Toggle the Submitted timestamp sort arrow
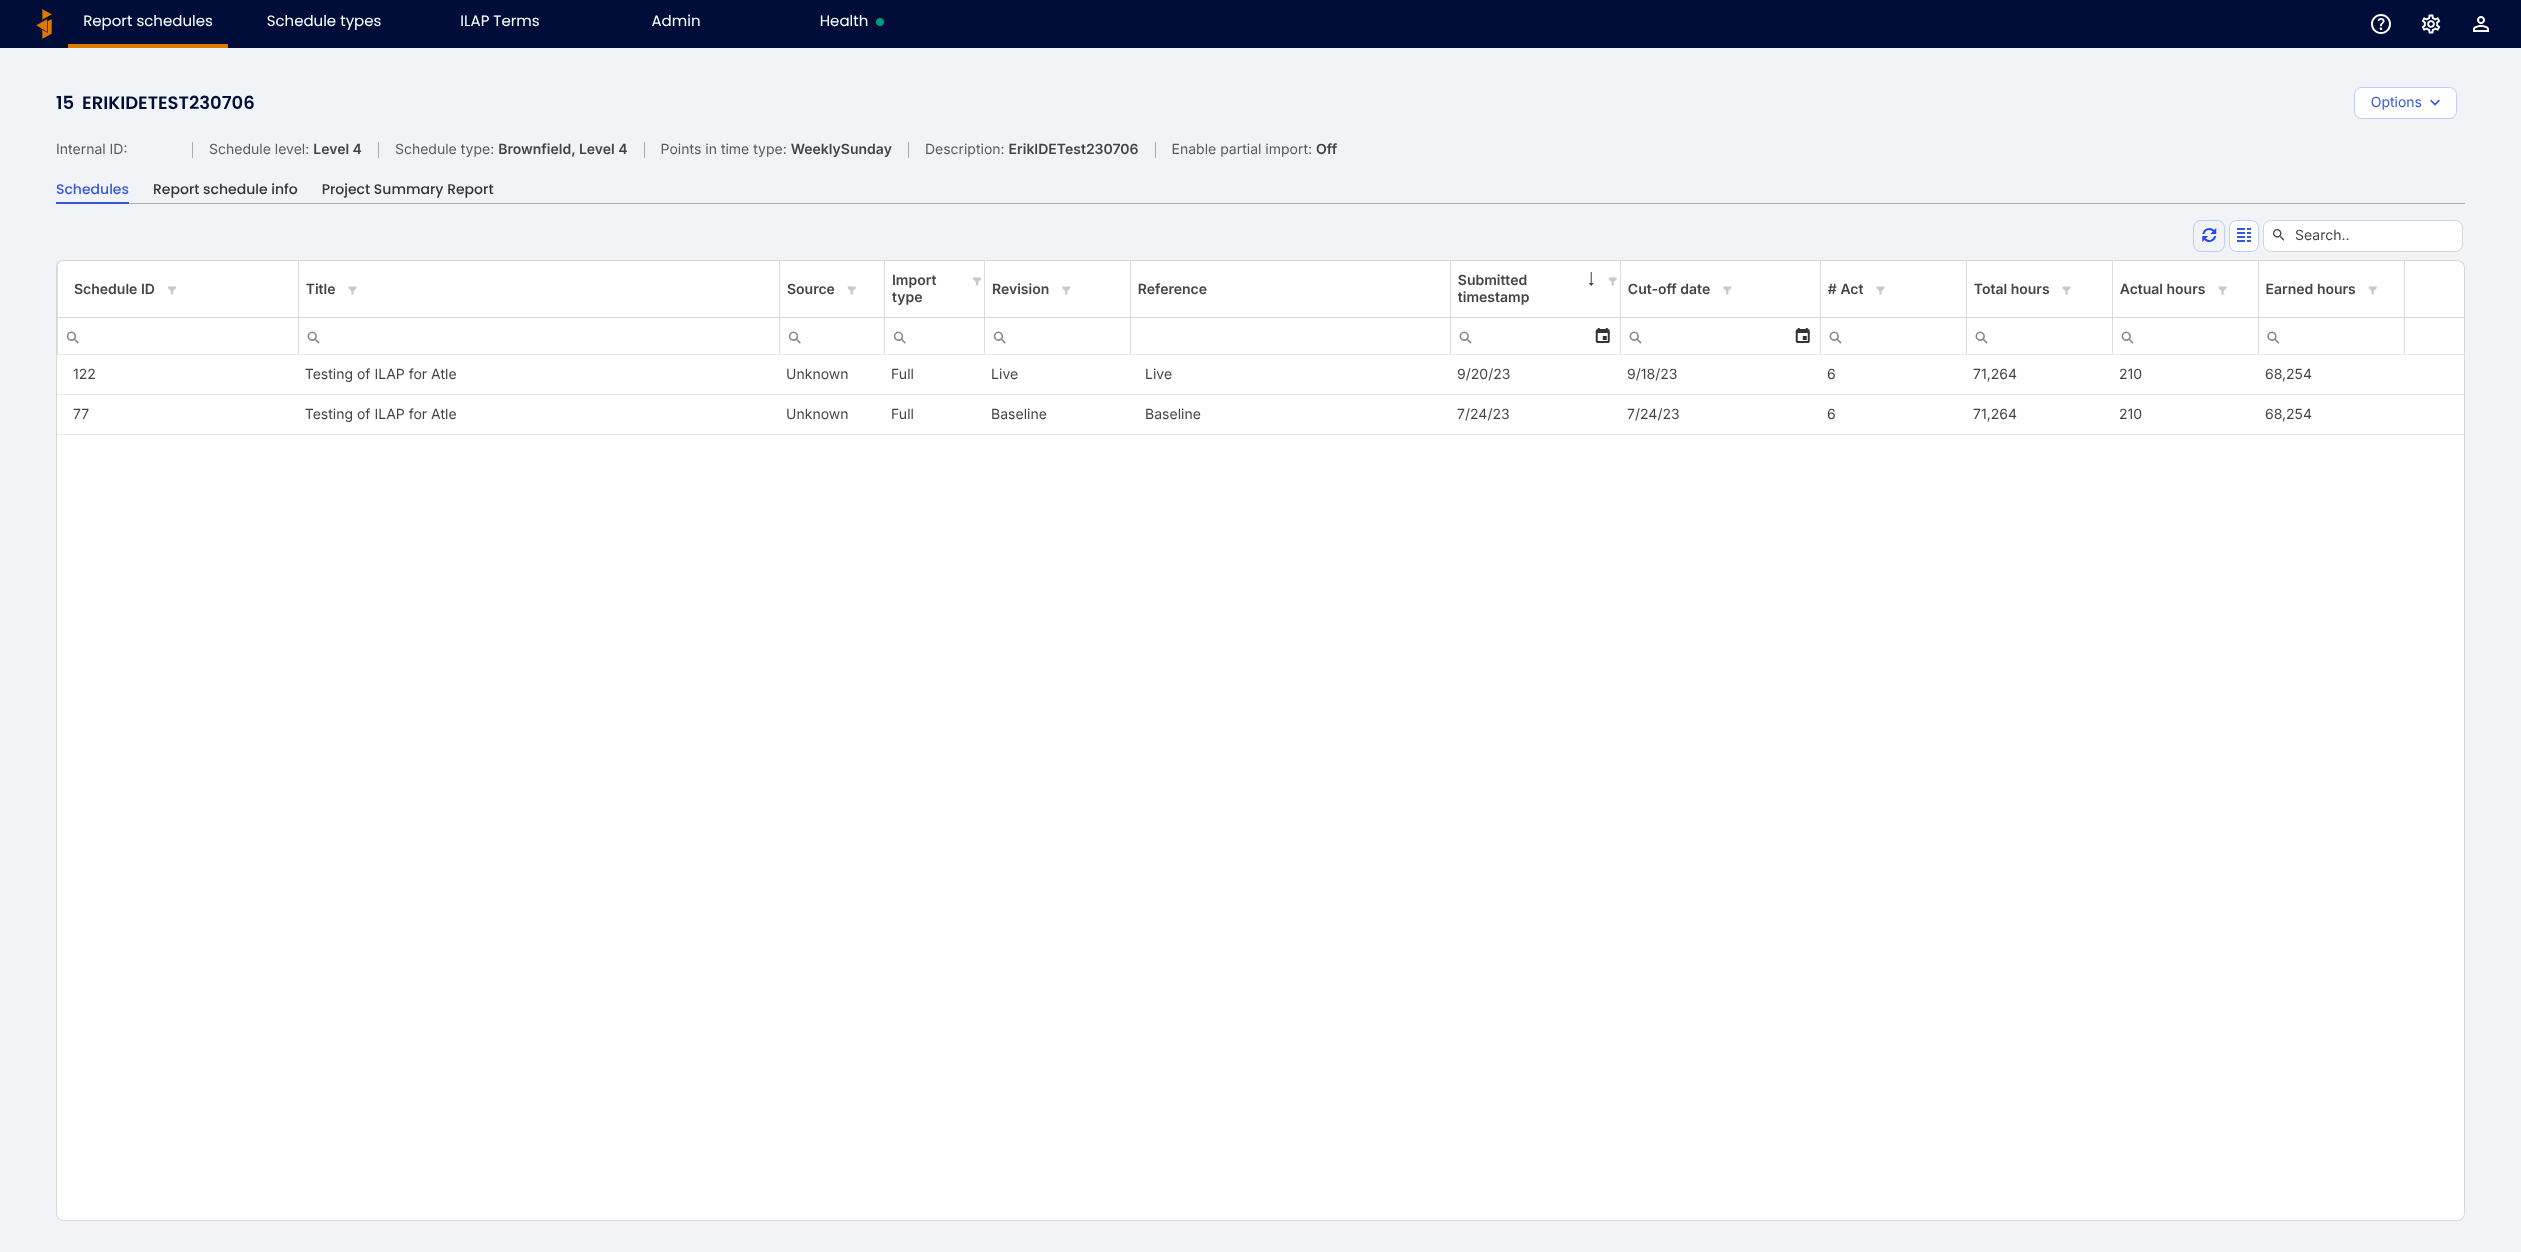Image resolution: width=2521 pixels, height=1252 pixels. pos(1591,279)
